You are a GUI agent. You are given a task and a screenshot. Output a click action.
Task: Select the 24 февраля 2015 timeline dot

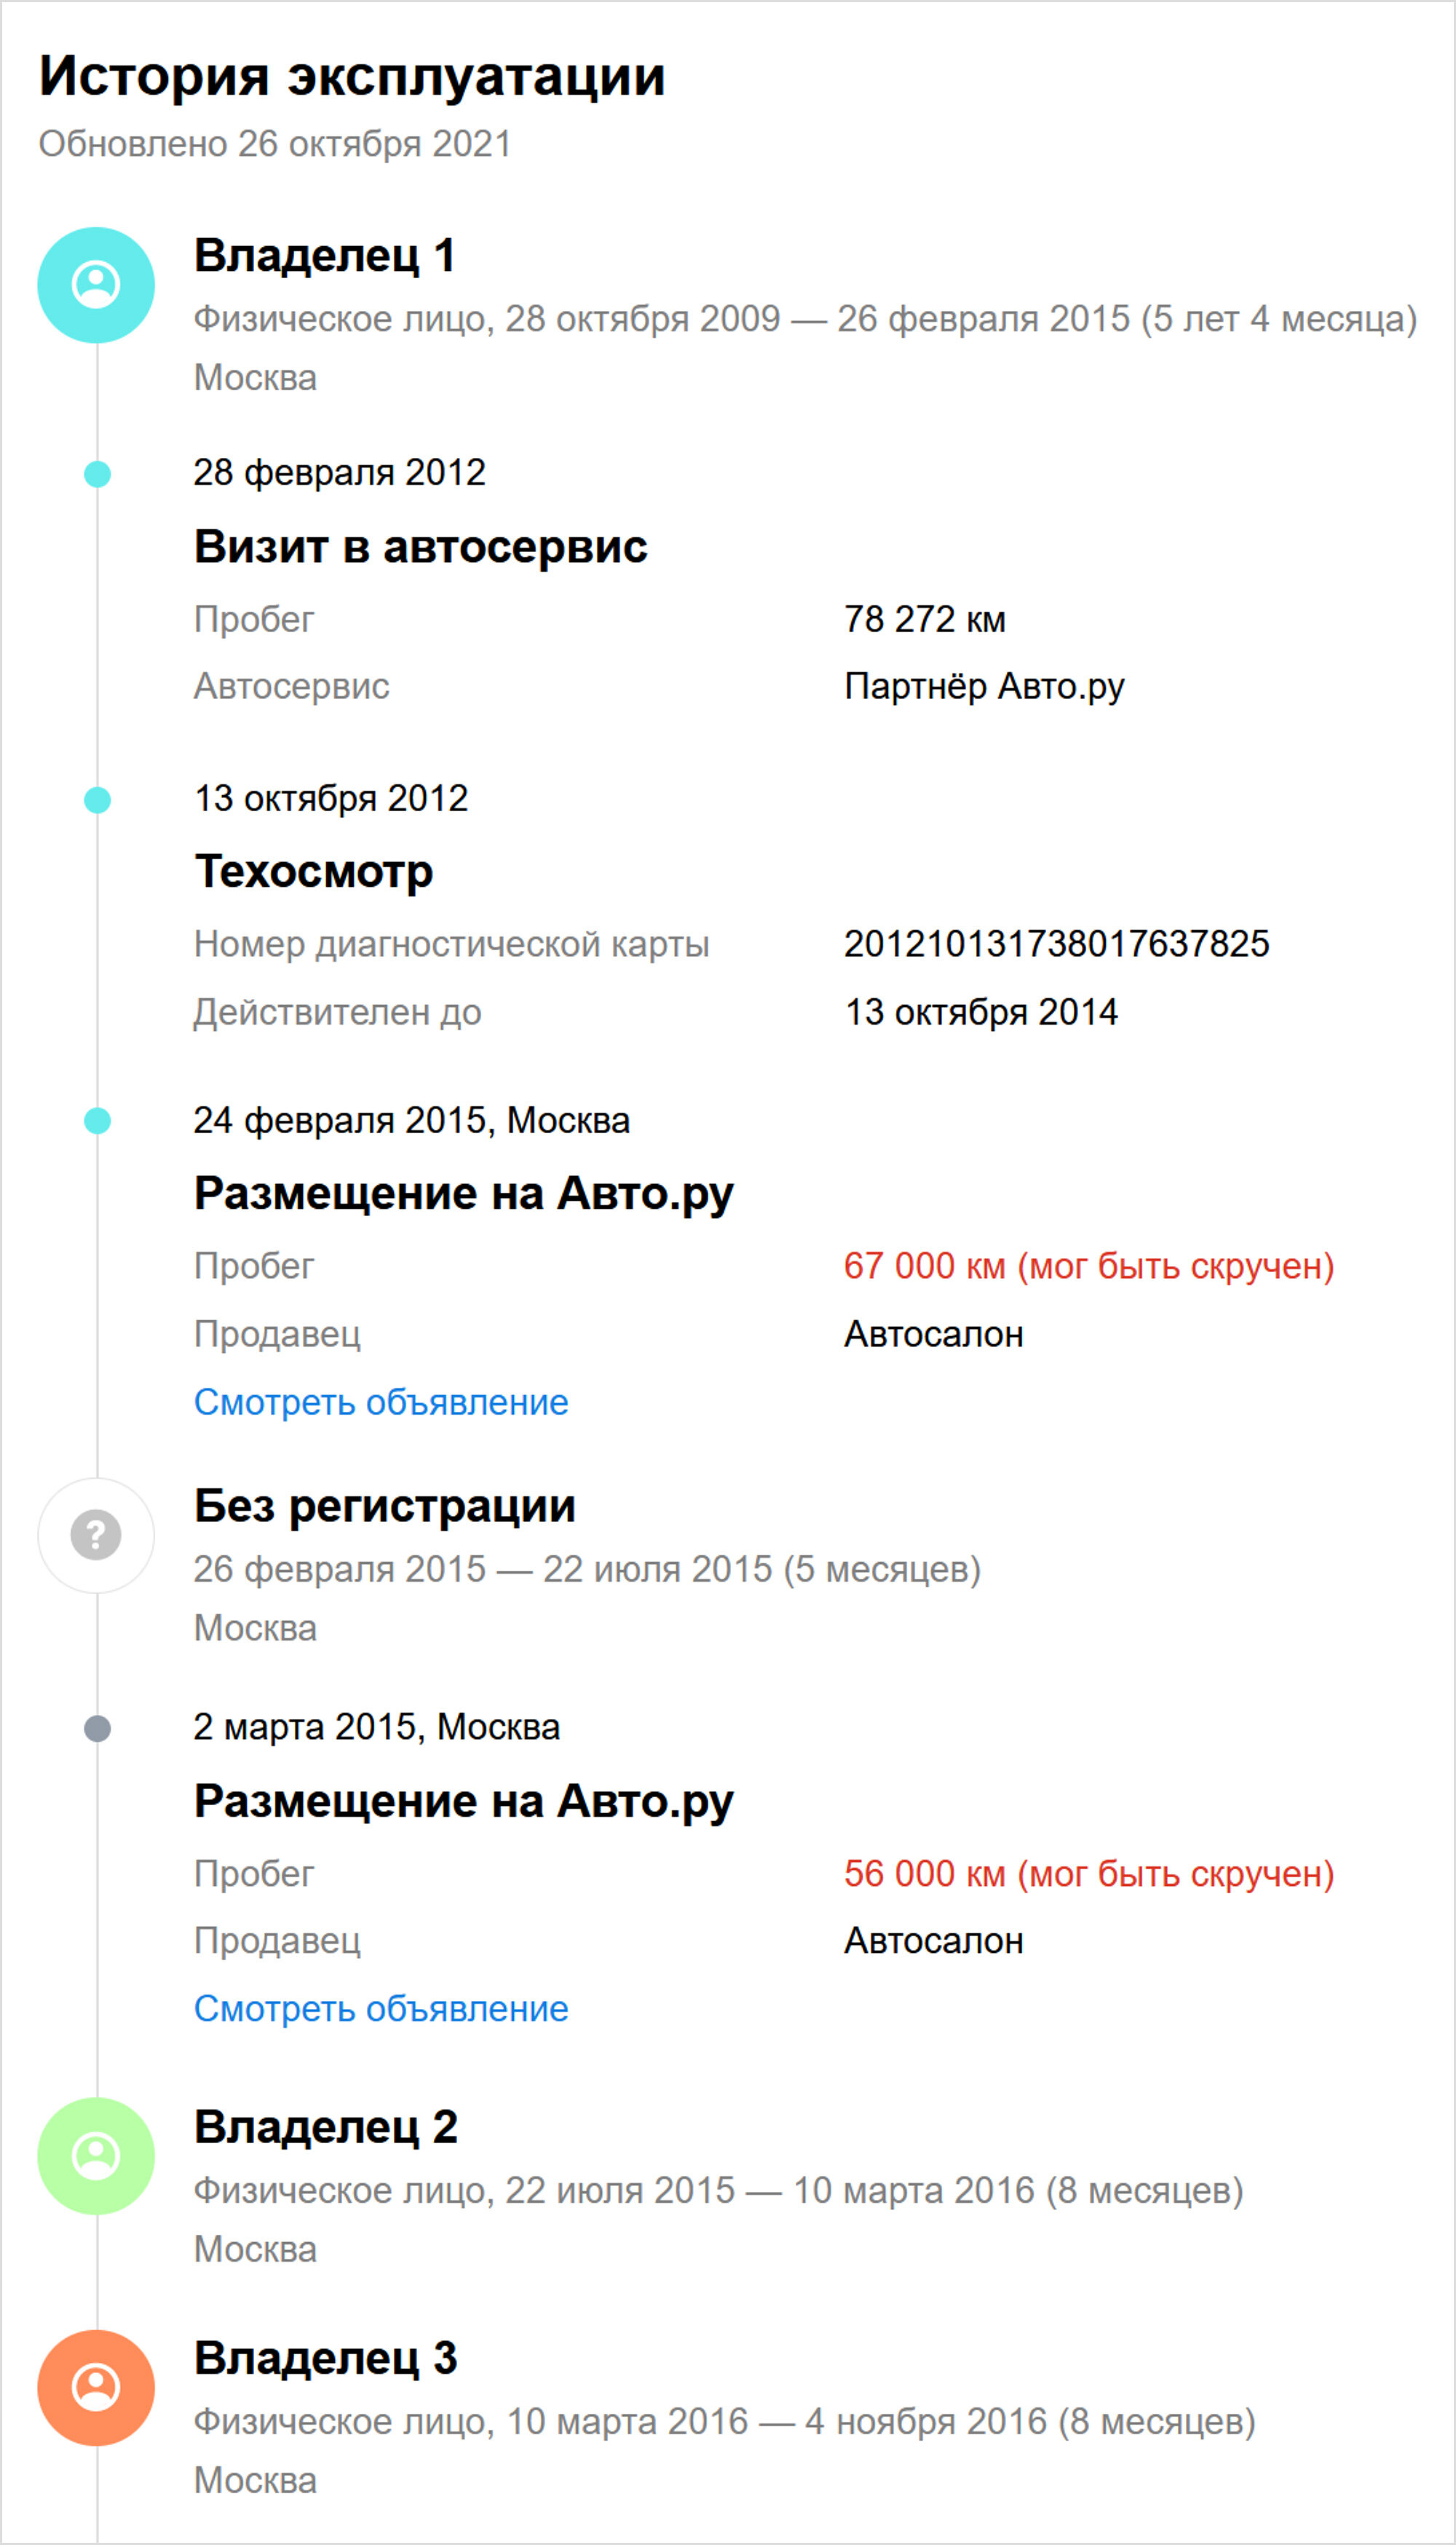click(97, 1121)
